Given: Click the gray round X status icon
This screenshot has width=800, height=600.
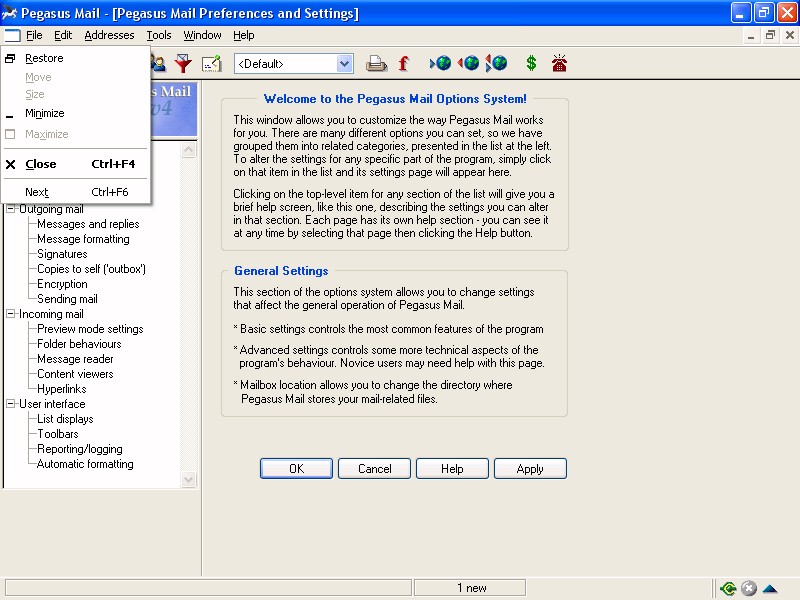Looking at the screenshot, I should [749, 588].
